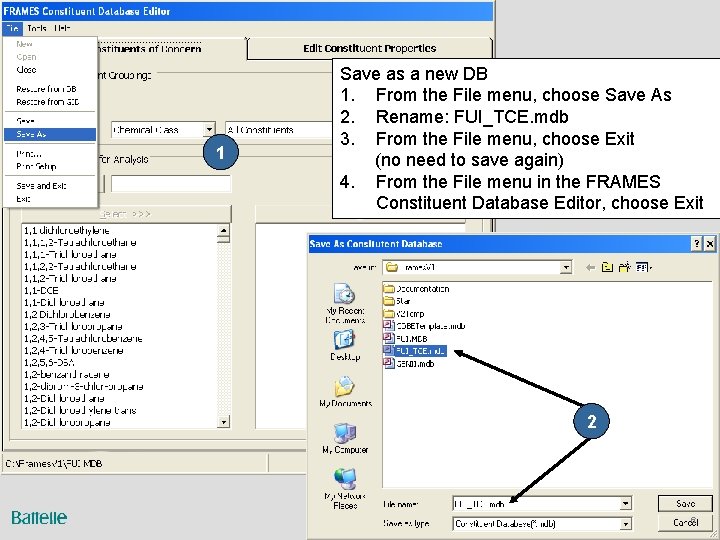Choose Restore from GID menu item
The image size is (720, 540).
[x=50, y=102]
